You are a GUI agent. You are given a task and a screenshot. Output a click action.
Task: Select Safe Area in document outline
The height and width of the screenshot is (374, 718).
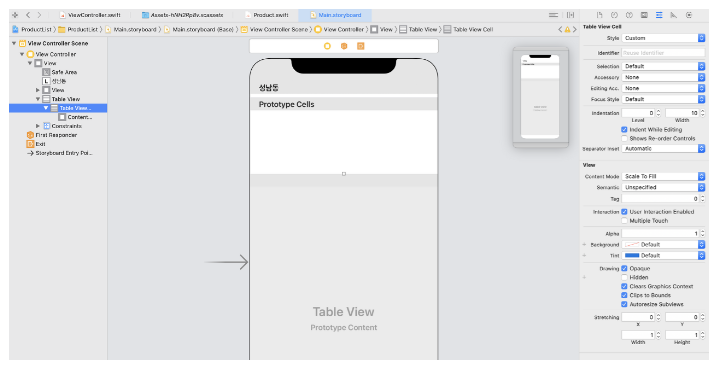pos(60,72)
